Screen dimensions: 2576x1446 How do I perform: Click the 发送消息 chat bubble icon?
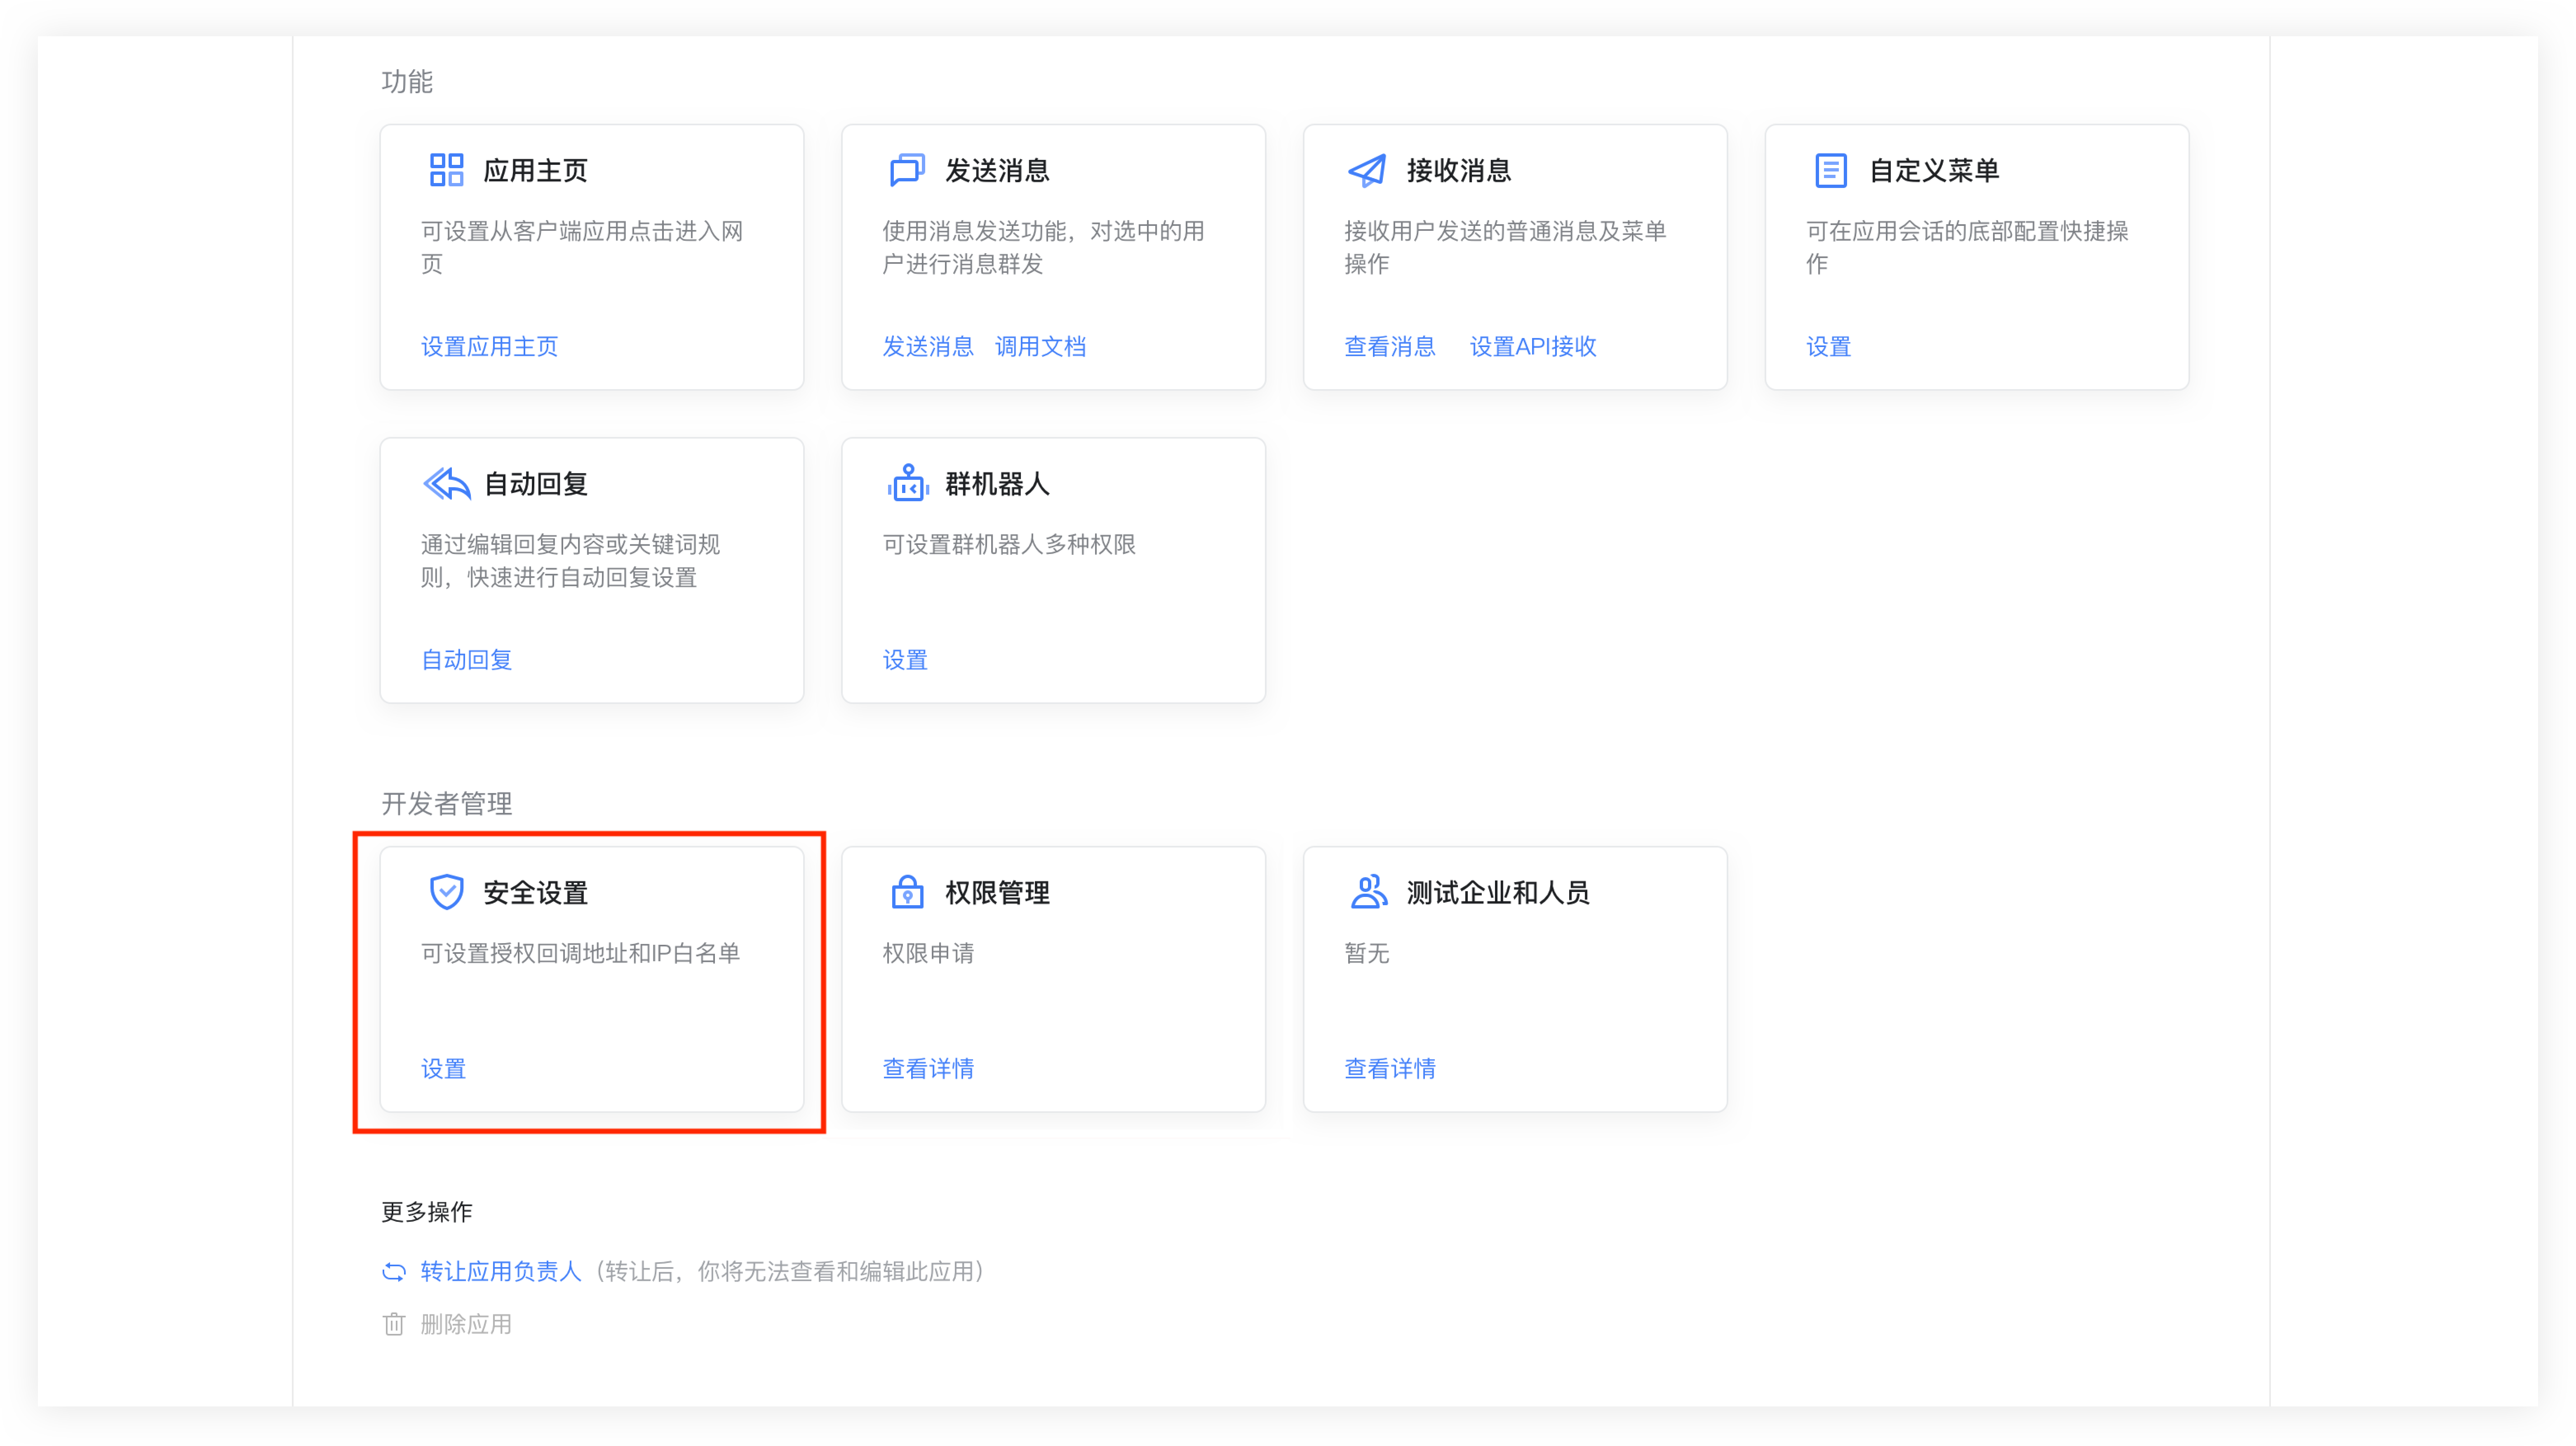tap(906, 169)
